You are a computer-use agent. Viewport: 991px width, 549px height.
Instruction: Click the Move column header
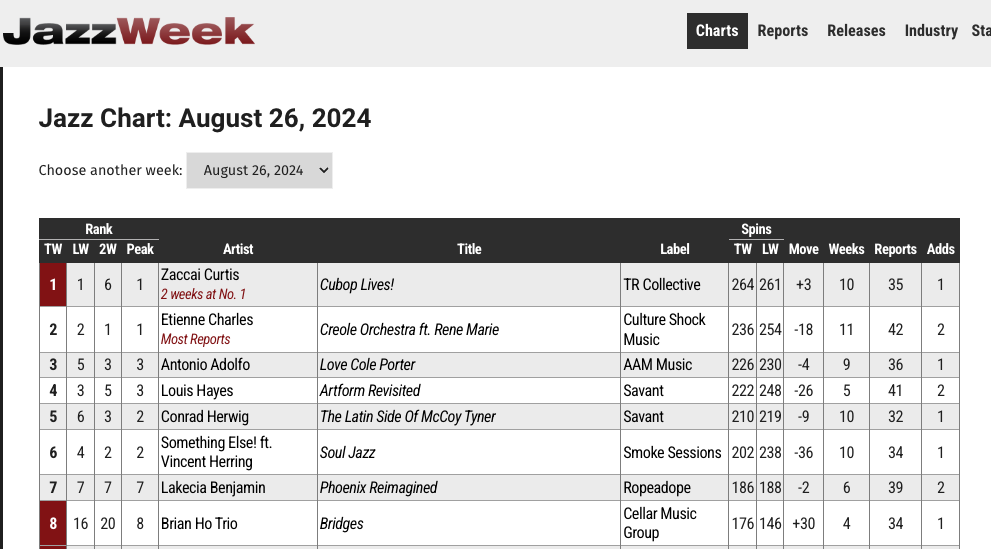(x=803, y=249)
